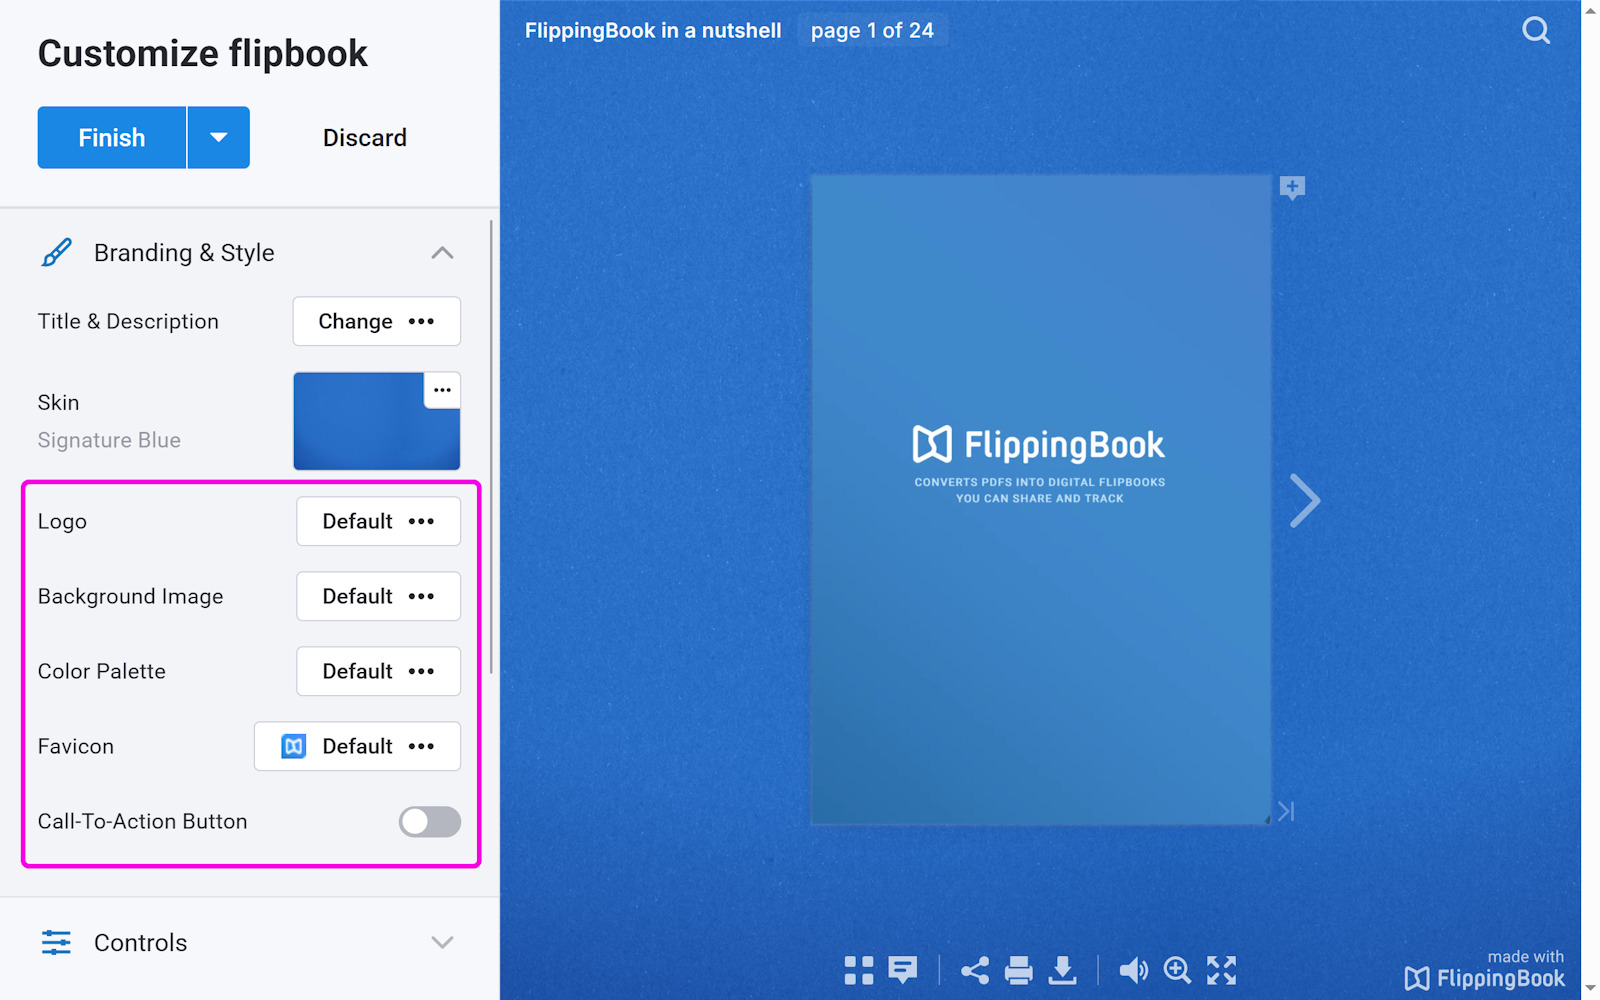This screenshot has width=1600, height=1000.
Task: Jump to the last page
Action: click(1286, 811)
